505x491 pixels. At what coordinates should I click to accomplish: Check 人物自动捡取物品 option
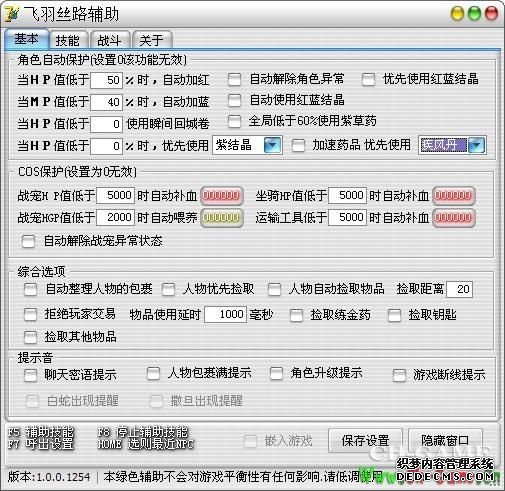coord(274,289)
